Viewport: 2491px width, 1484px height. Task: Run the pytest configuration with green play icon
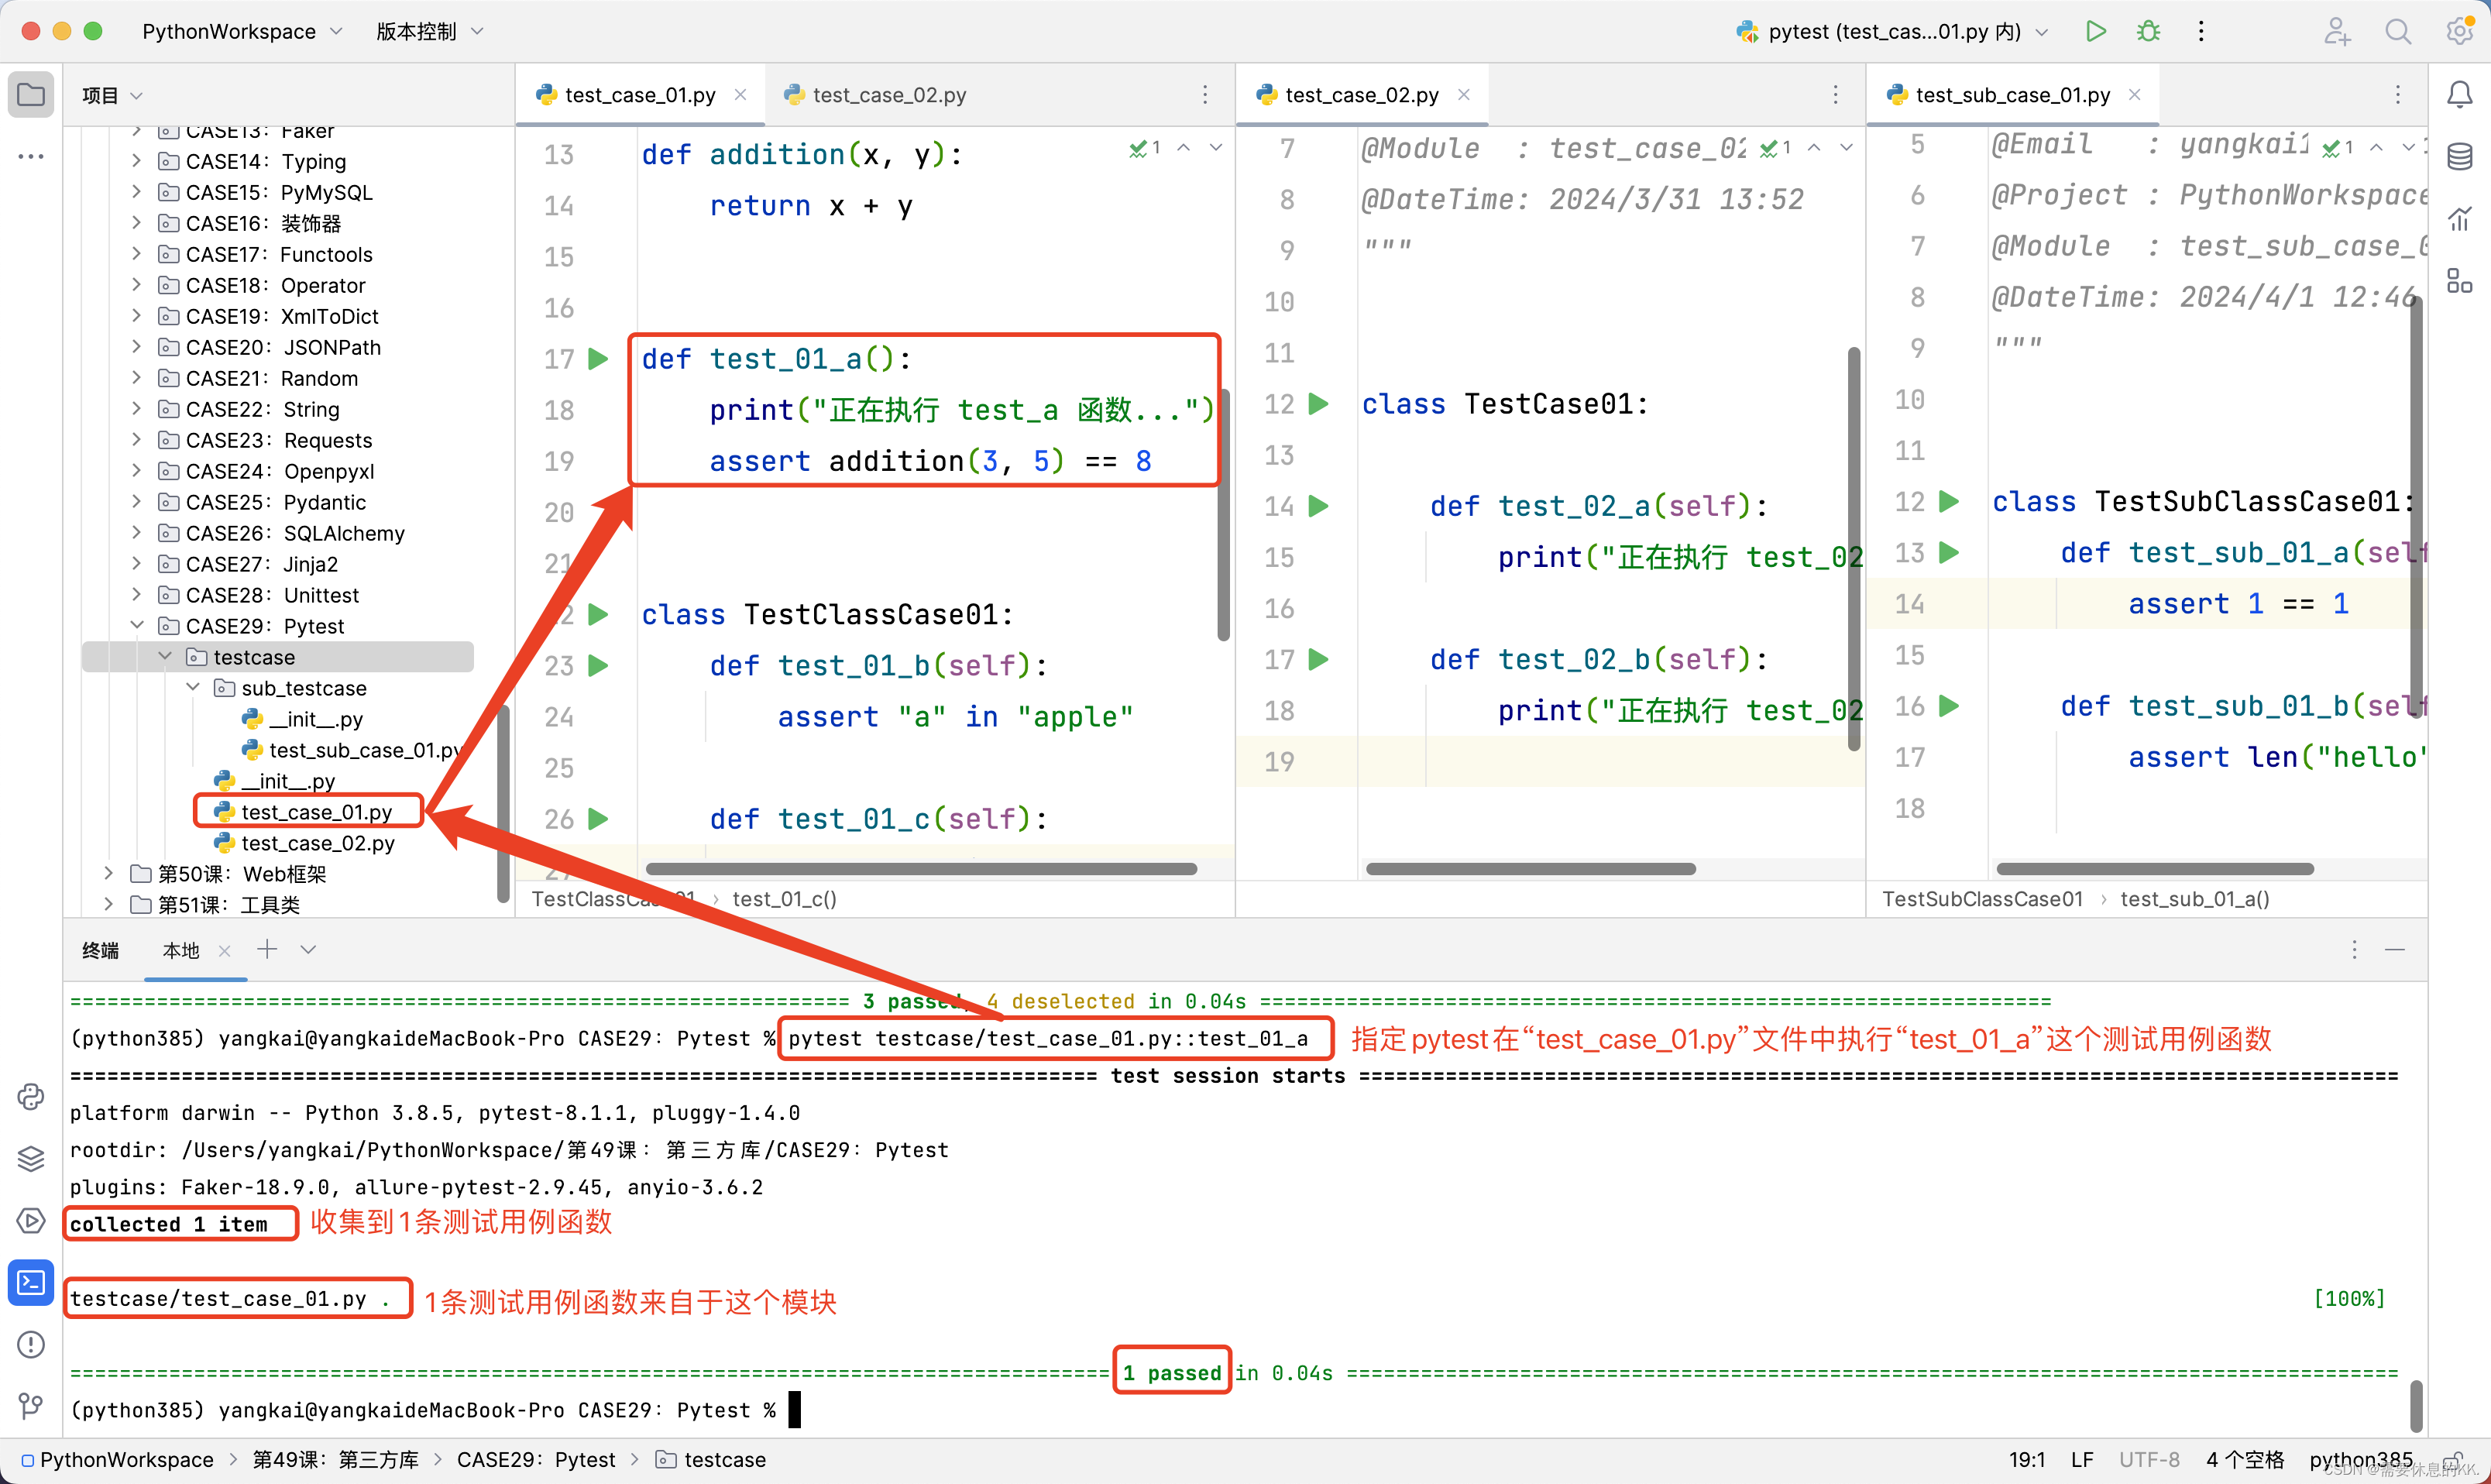[2096, 31]
